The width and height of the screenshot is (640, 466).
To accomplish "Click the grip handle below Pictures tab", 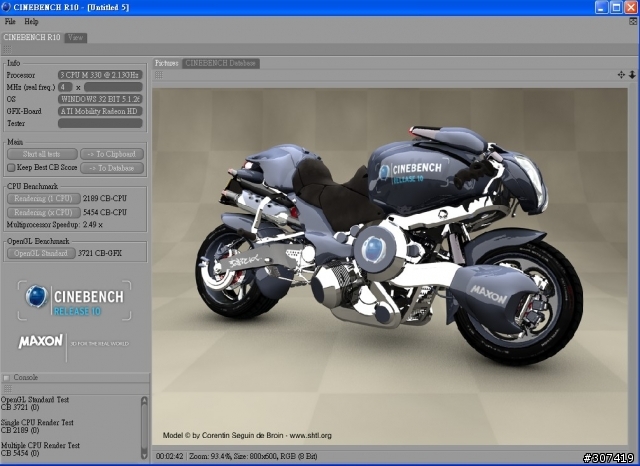I will point(159,75).
